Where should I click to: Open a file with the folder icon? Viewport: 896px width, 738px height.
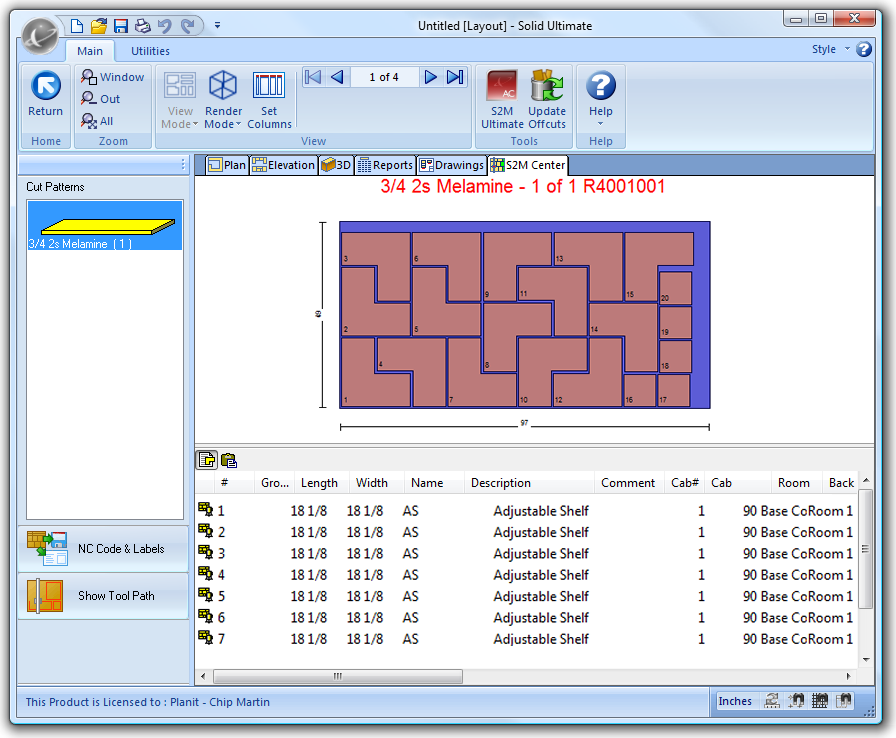pos(99,26)
